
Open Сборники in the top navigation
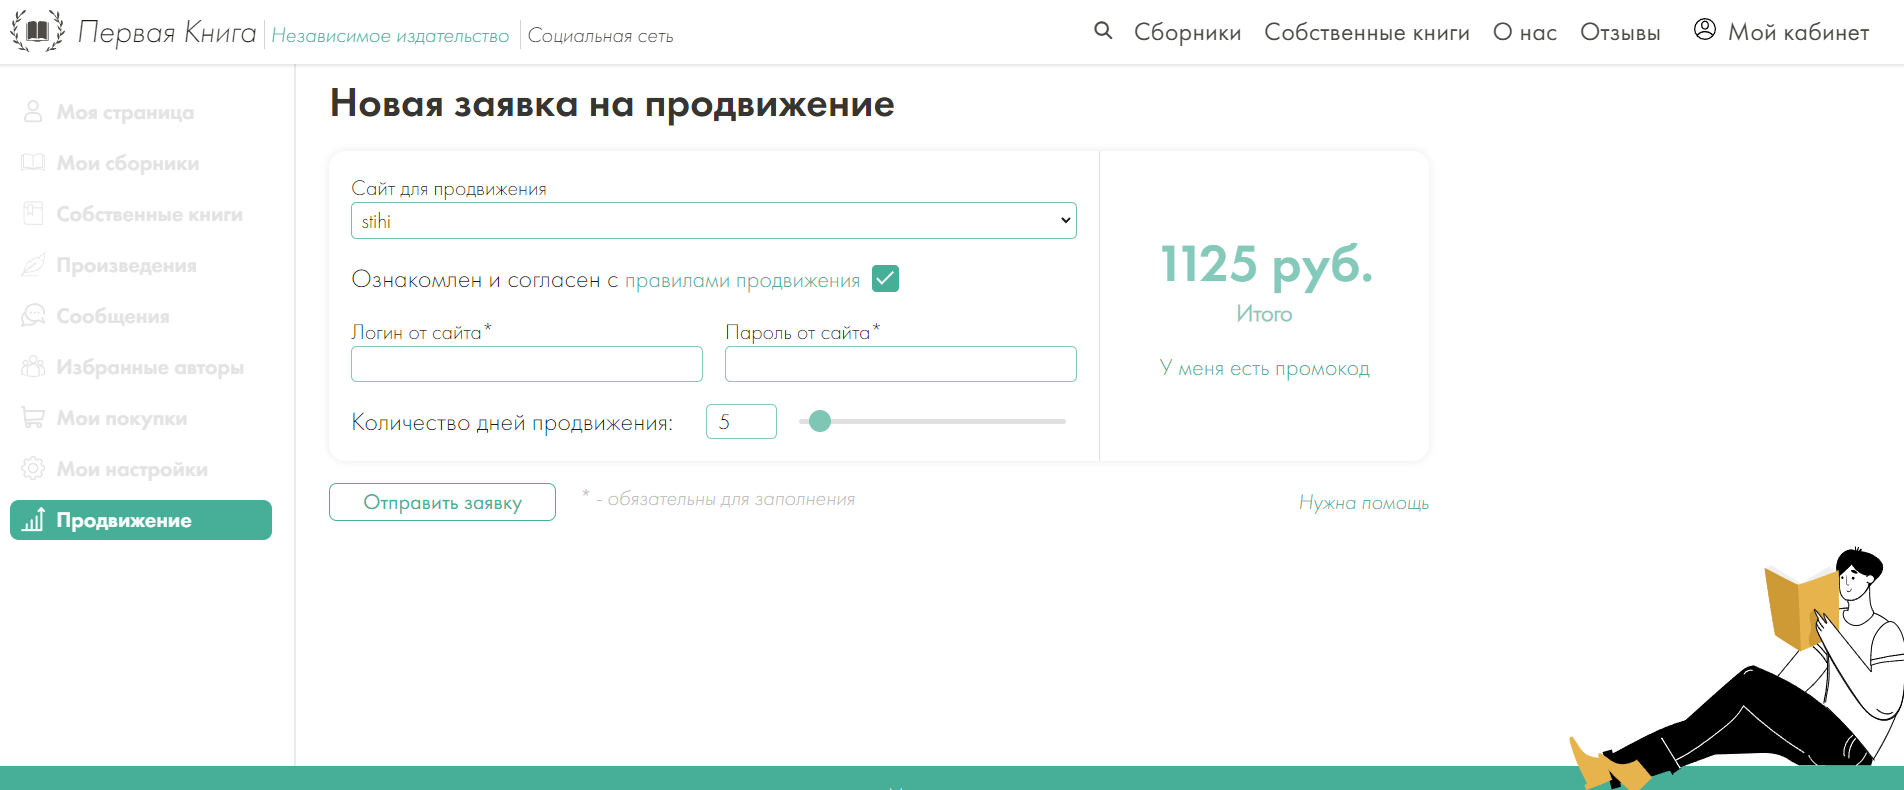[1187, 33]
